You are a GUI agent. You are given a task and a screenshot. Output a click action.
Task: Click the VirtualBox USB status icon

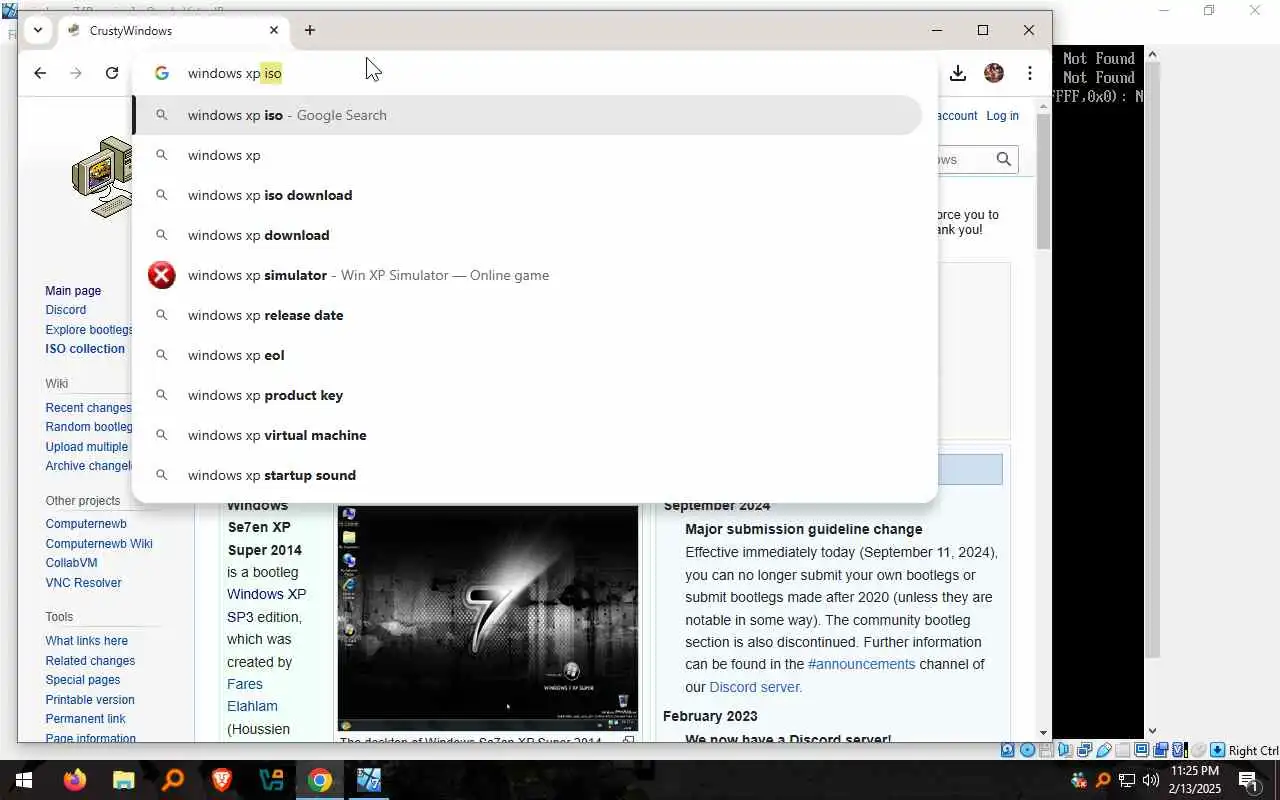click(x=1104, y=750)
